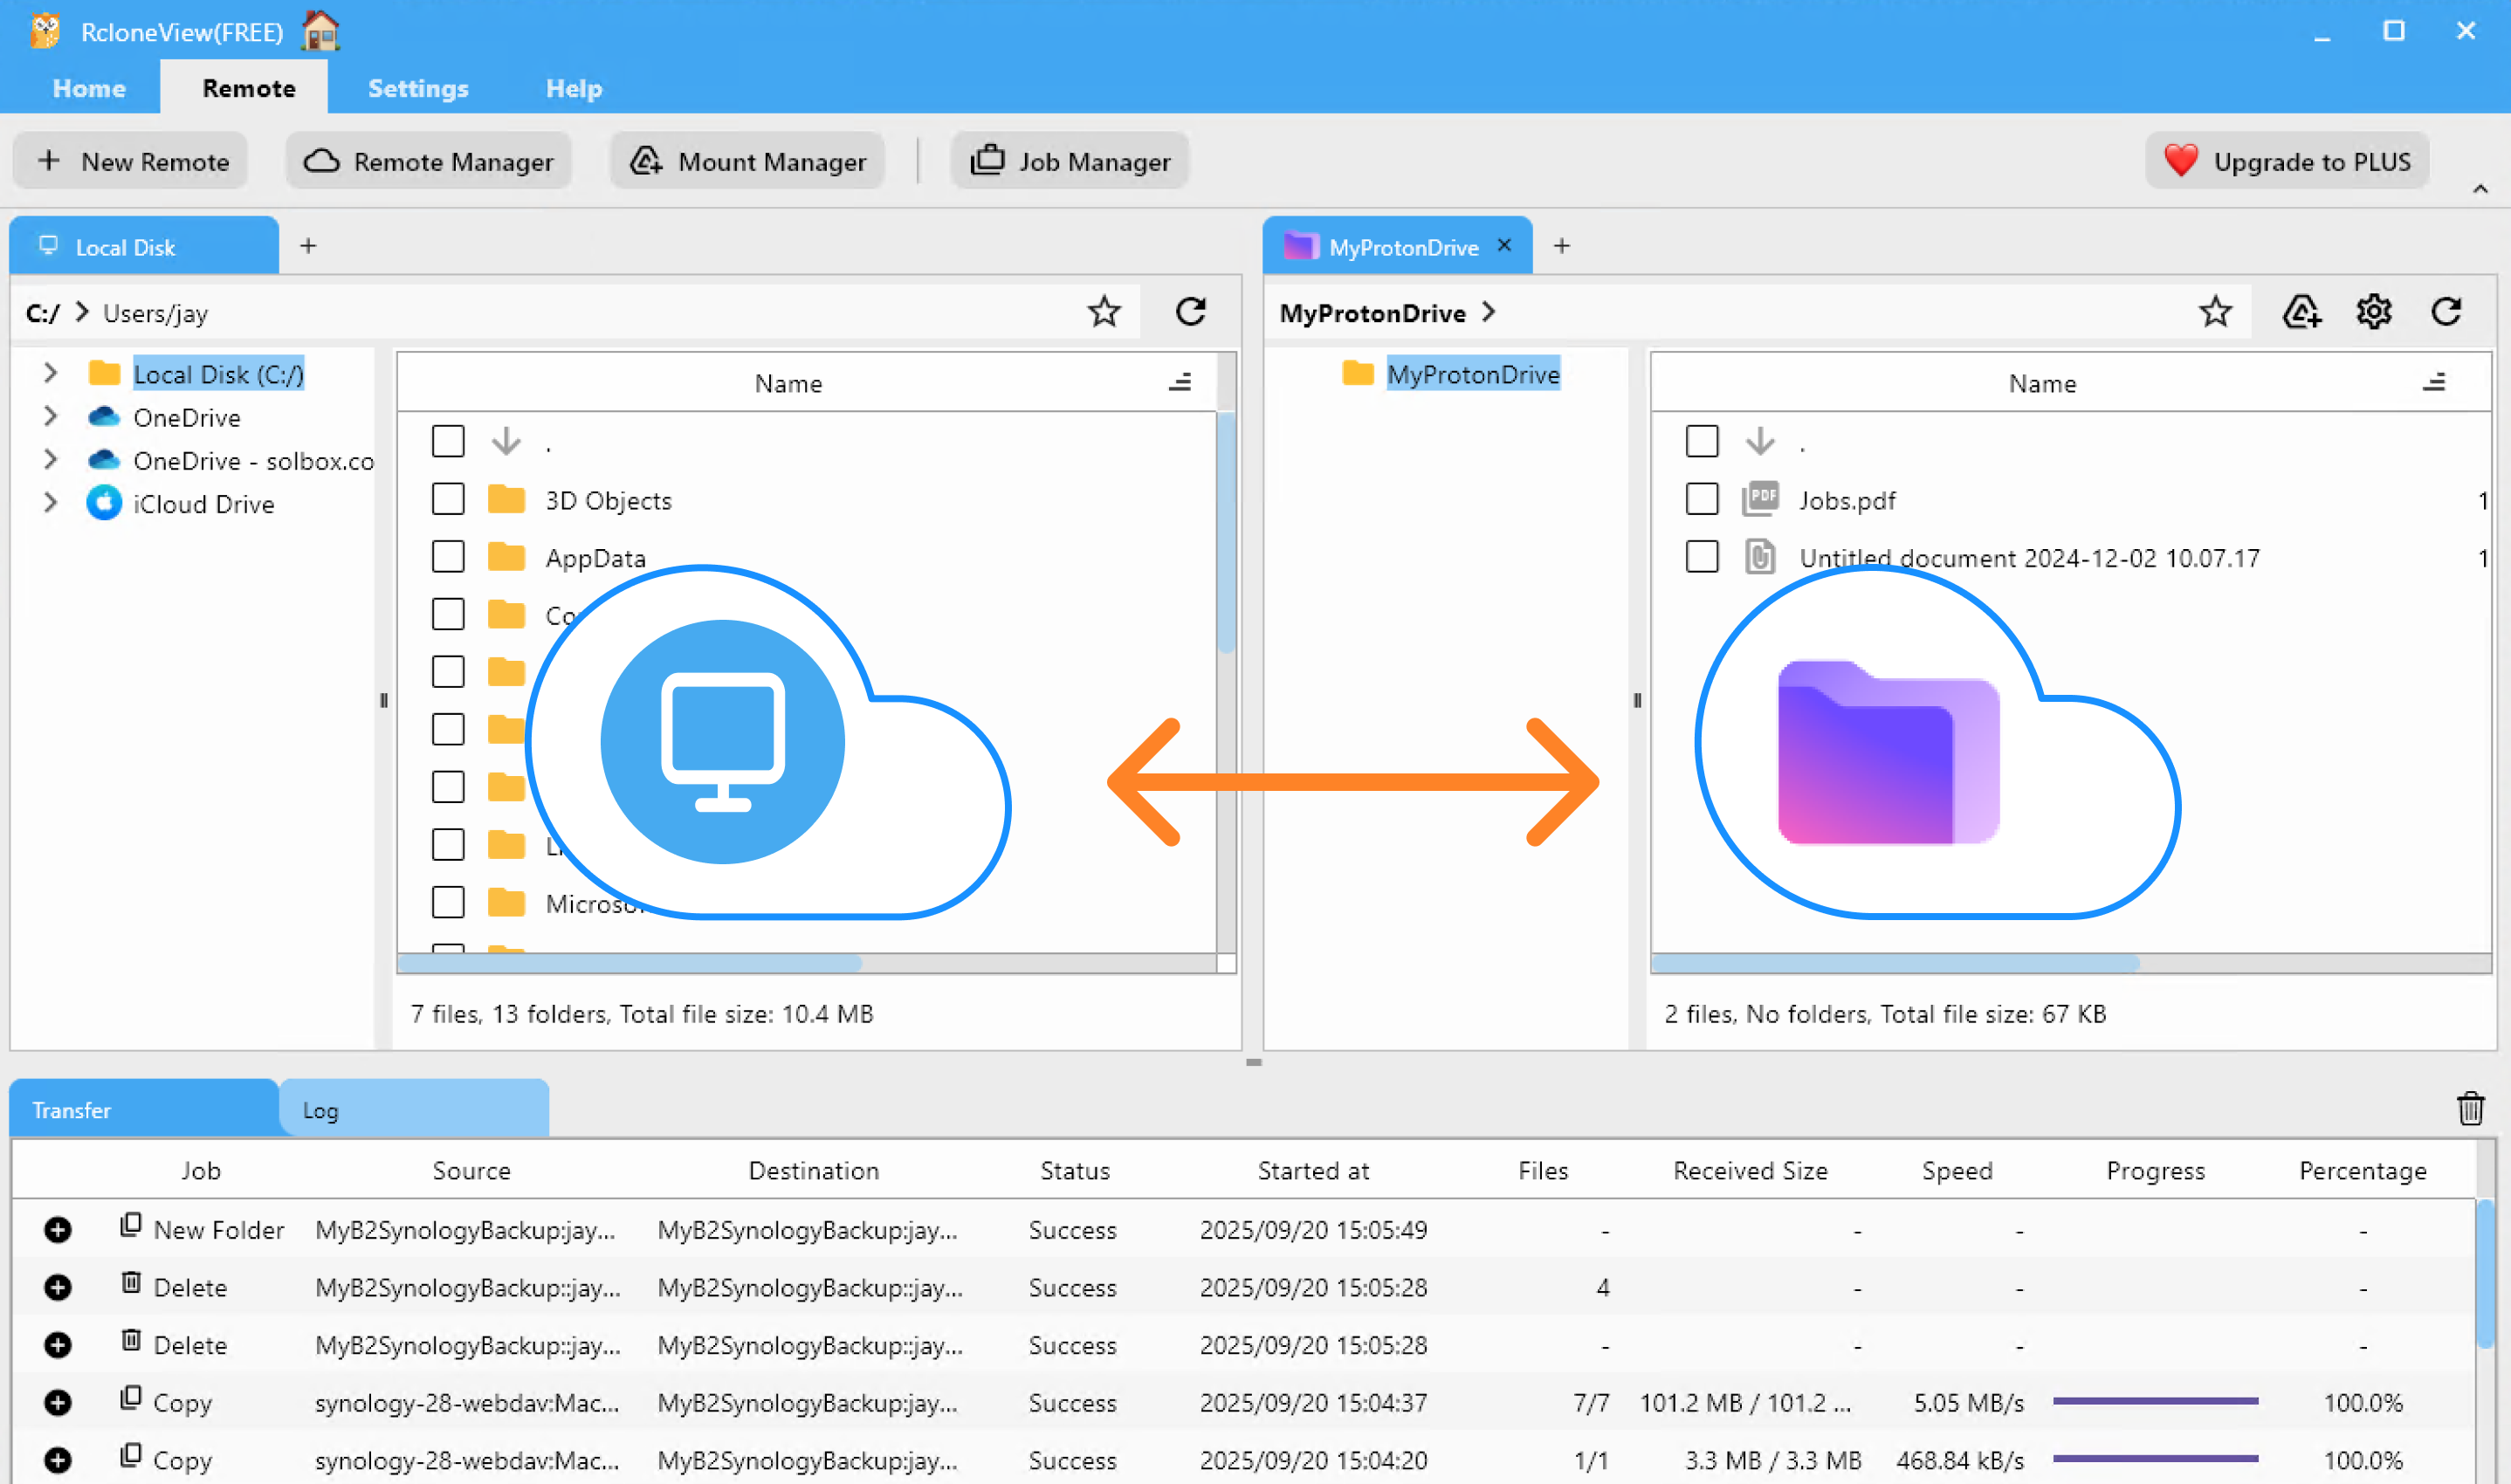The width and height of the screenshot is (2511, 1484).
Task: Expand the Local Disk (C:/) tree node
Action: (50, 374)
